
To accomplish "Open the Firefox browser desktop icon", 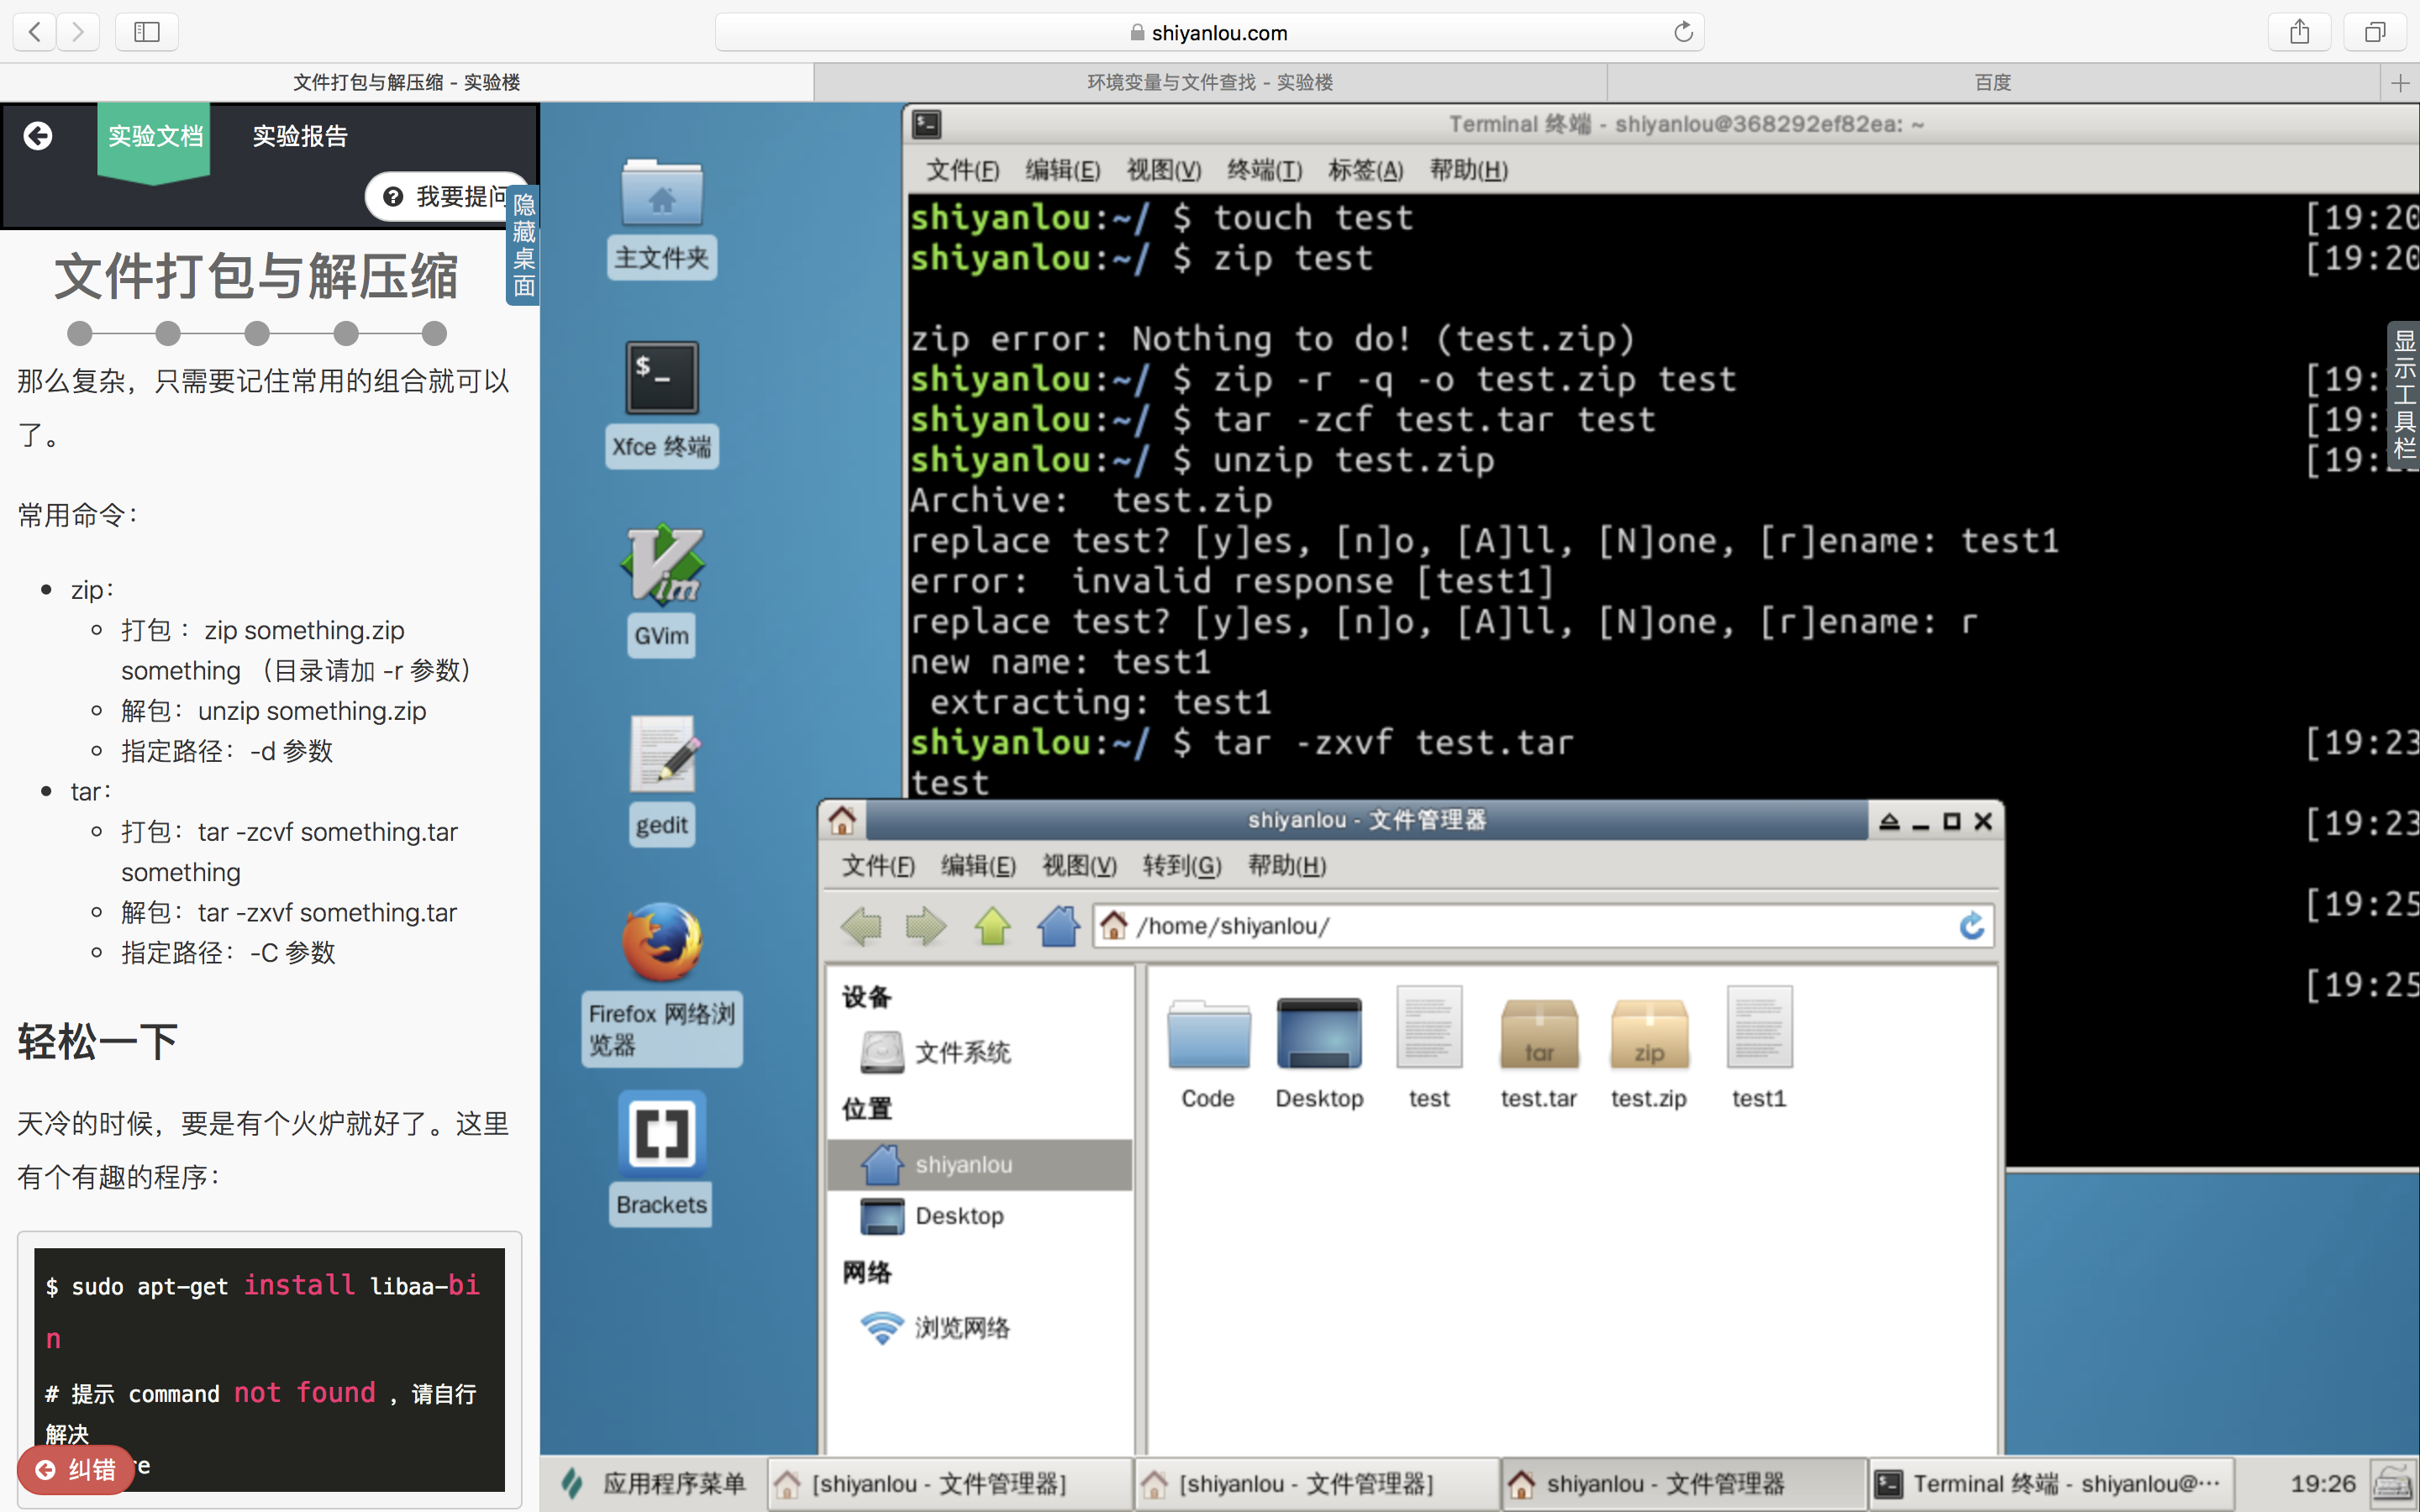I will point(661,942).
